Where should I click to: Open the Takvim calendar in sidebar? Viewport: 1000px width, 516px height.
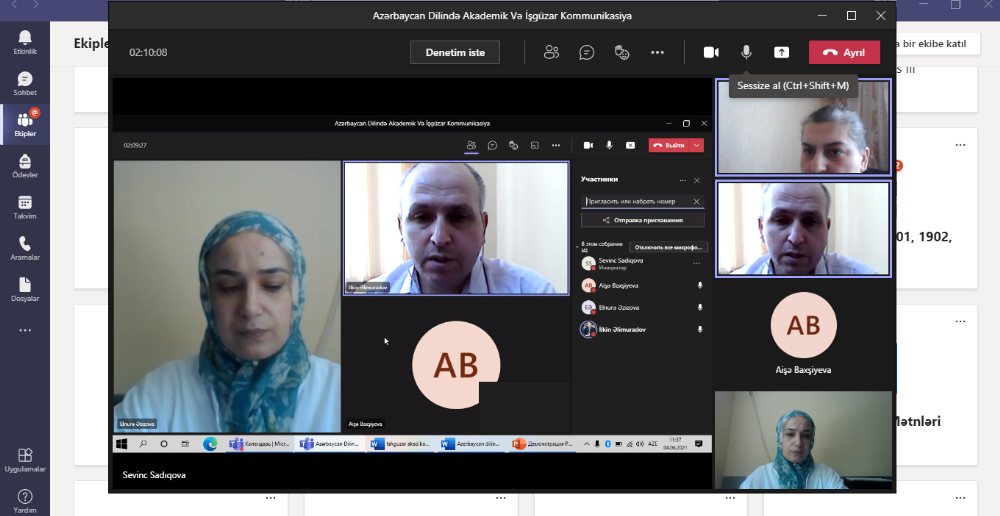pyautogui.click(x=25, y=207)
